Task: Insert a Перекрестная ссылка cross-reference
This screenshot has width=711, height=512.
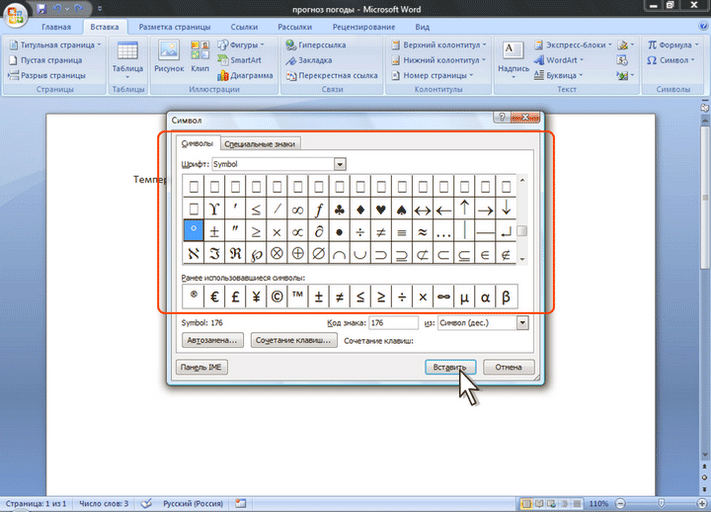Action: click(x=331, y=75)
